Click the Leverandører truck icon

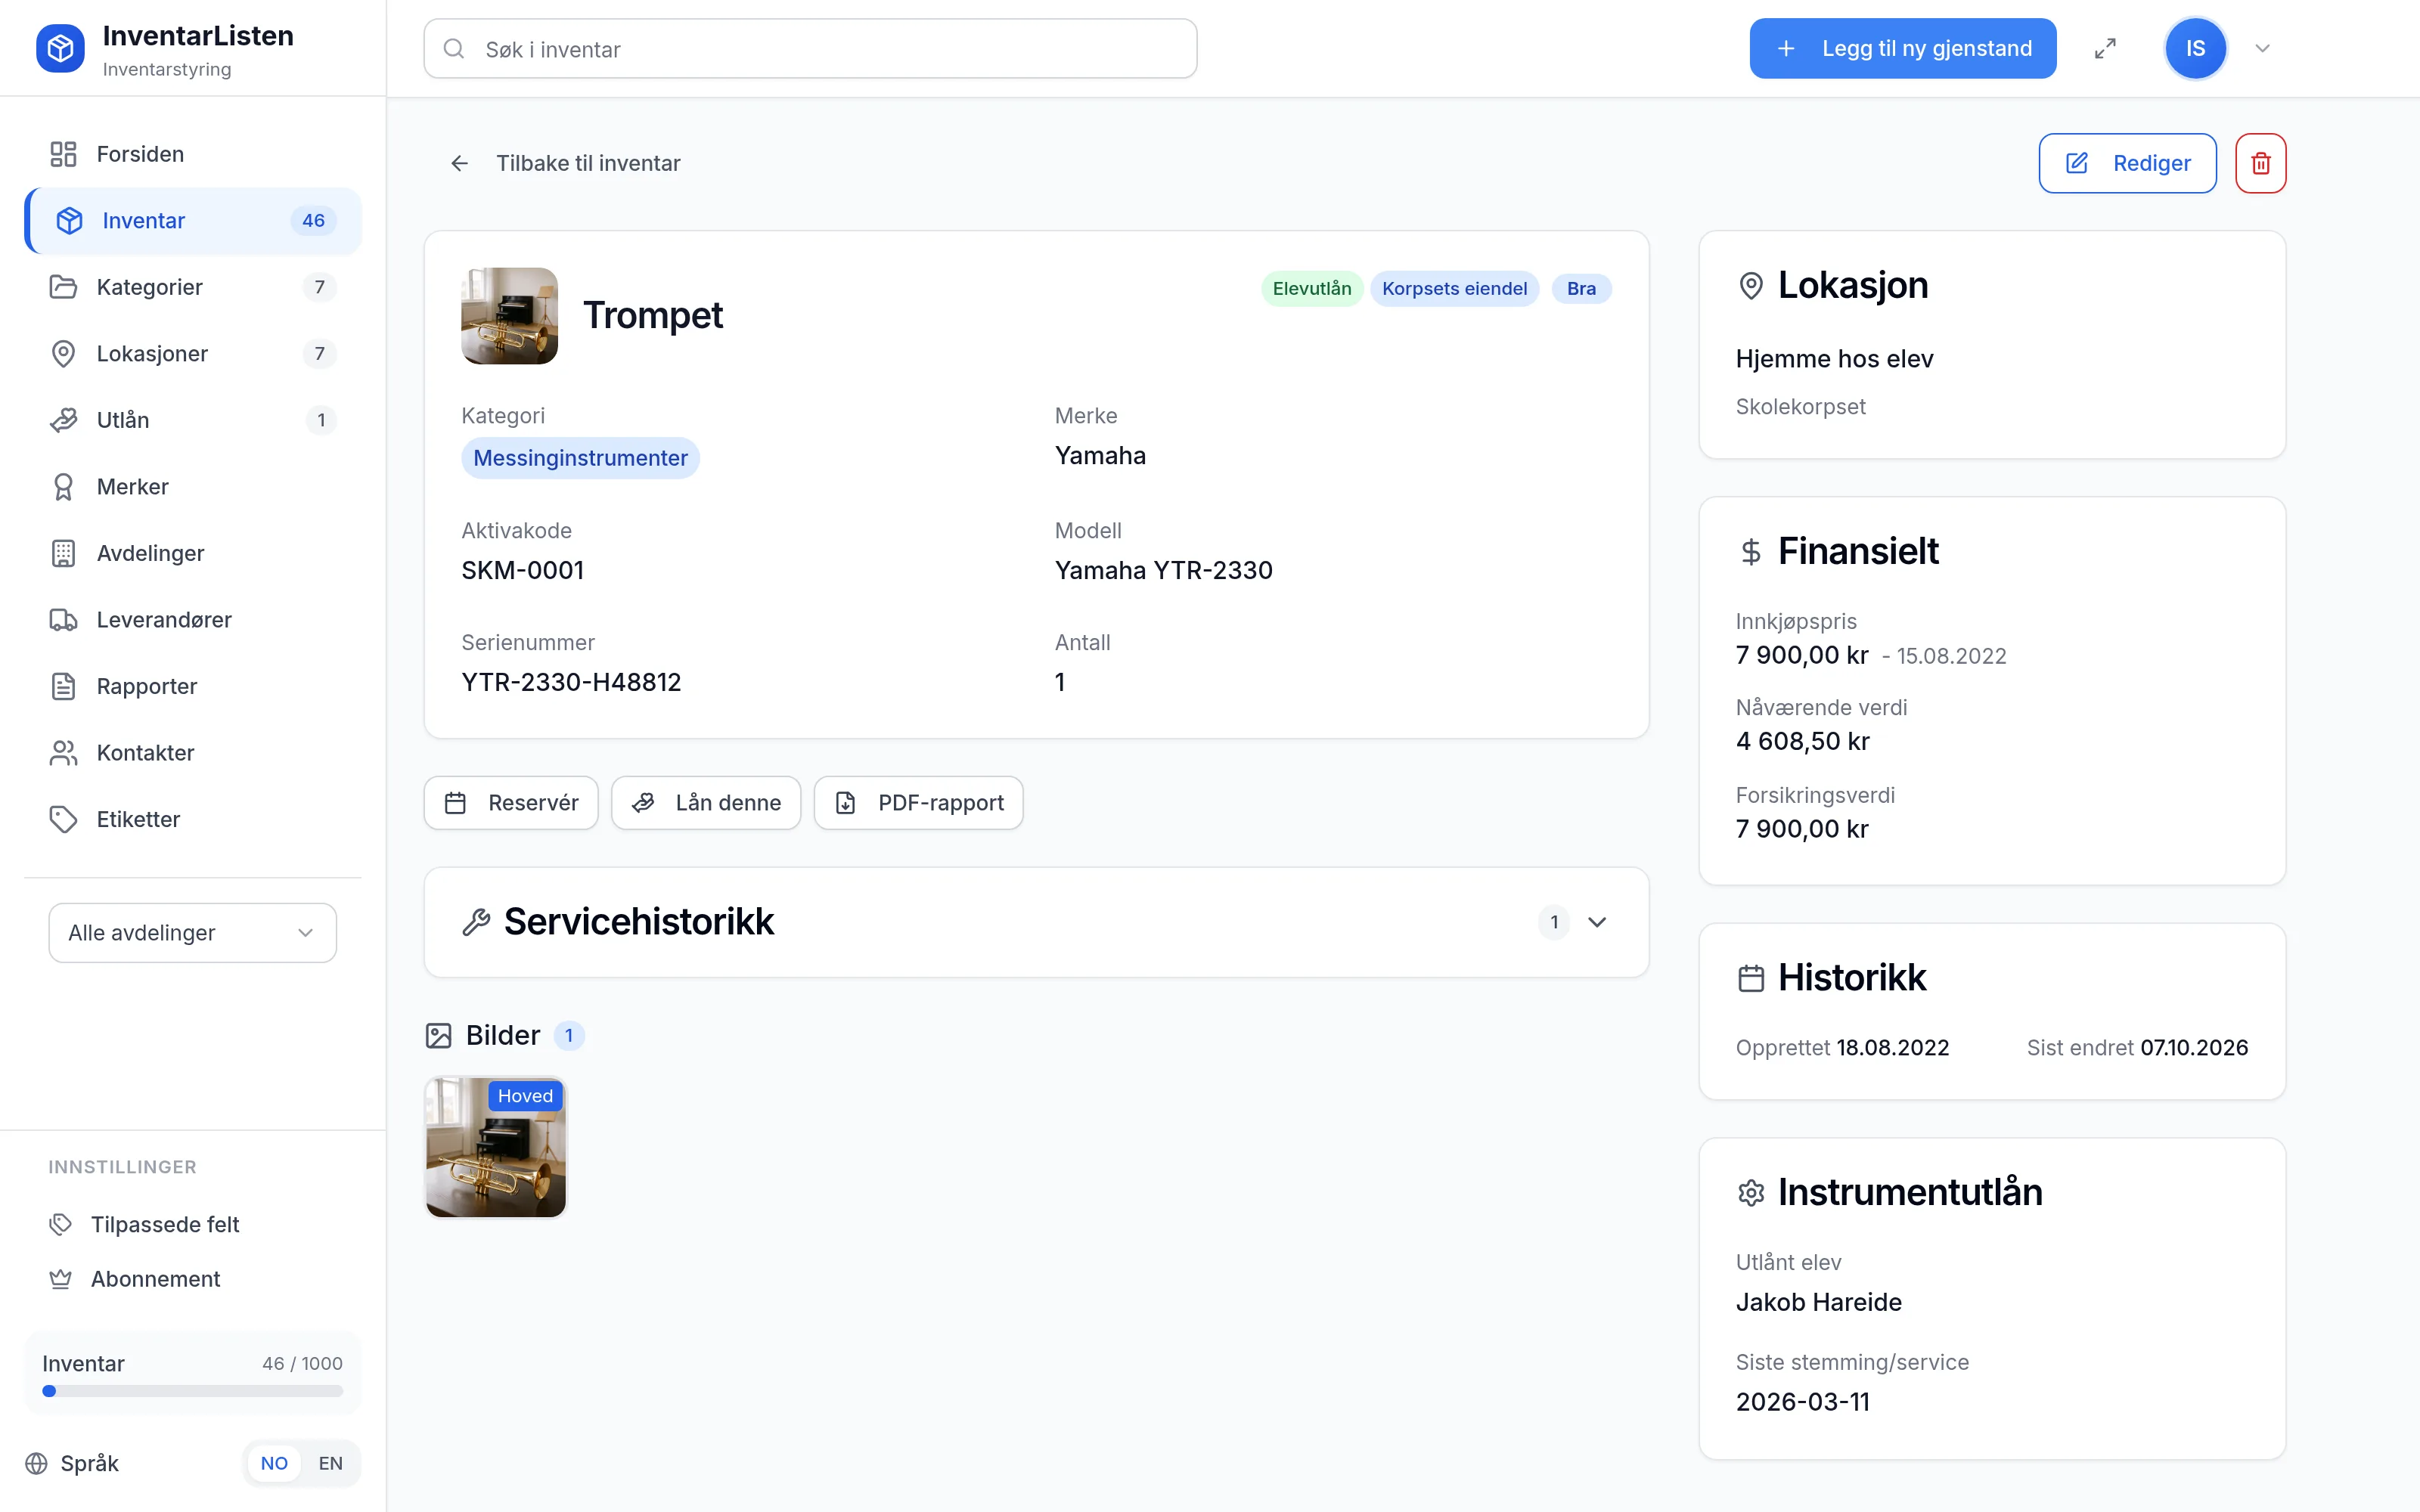(x=63, y=620)
